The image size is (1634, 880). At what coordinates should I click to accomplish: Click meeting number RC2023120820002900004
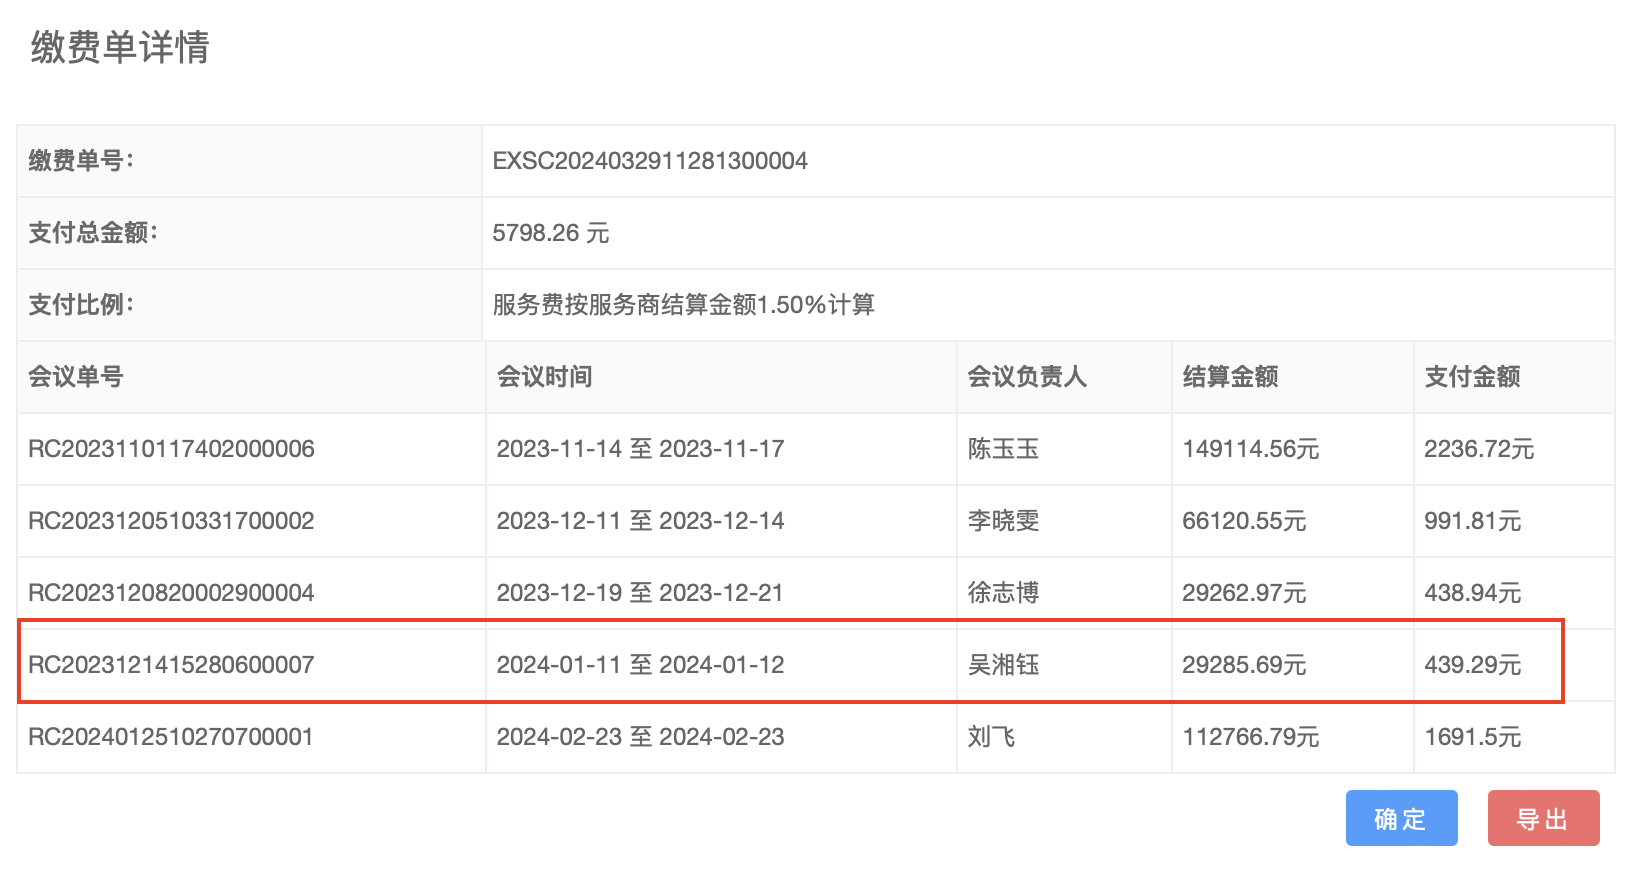coord(171,593)
